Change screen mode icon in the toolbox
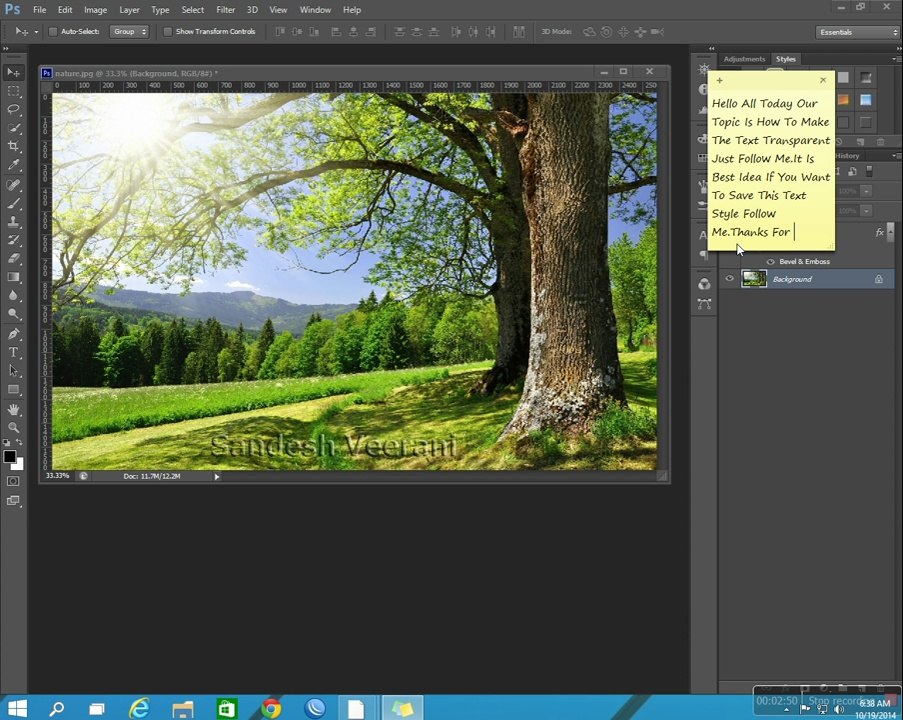The height and width of the screenshot is (720, 903). (x=13, y=501)
